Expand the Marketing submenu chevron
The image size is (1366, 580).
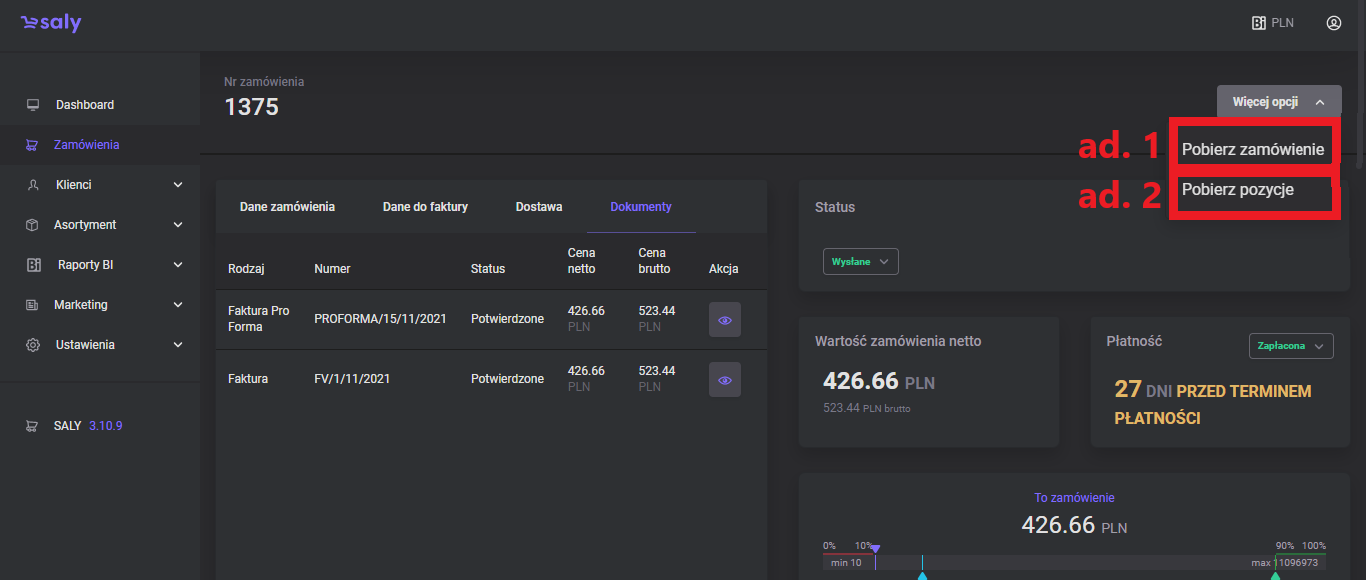pyautogui.click(x=178, y=305)
